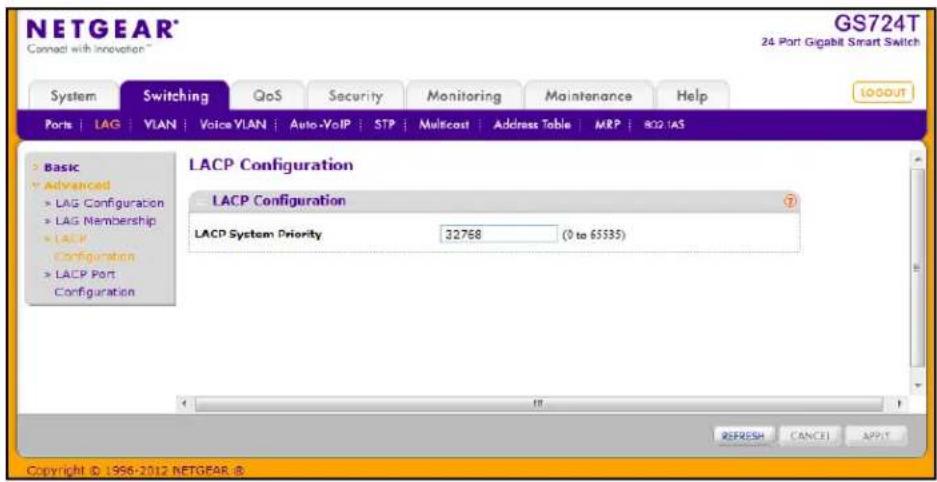Click the '(0 to 65535)' range text
This screenshot has width=937, height=482.
pyautogui.click(x=593, y=235)
